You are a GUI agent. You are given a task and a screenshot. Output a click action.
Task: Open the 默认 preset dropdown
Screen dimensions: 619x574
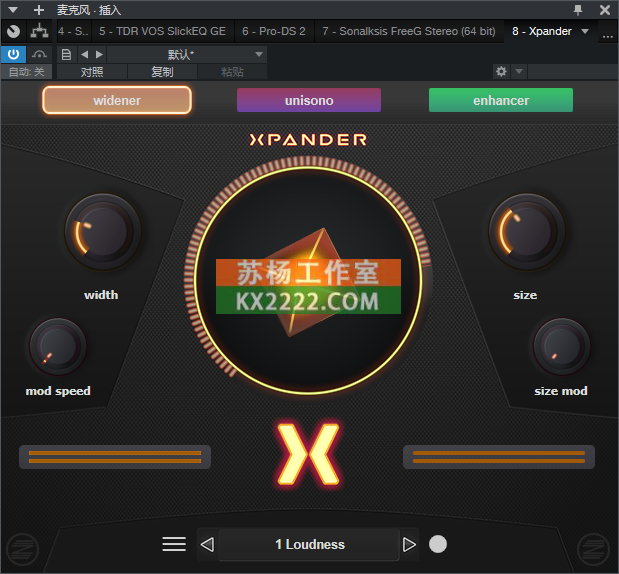tap(187, 54)
